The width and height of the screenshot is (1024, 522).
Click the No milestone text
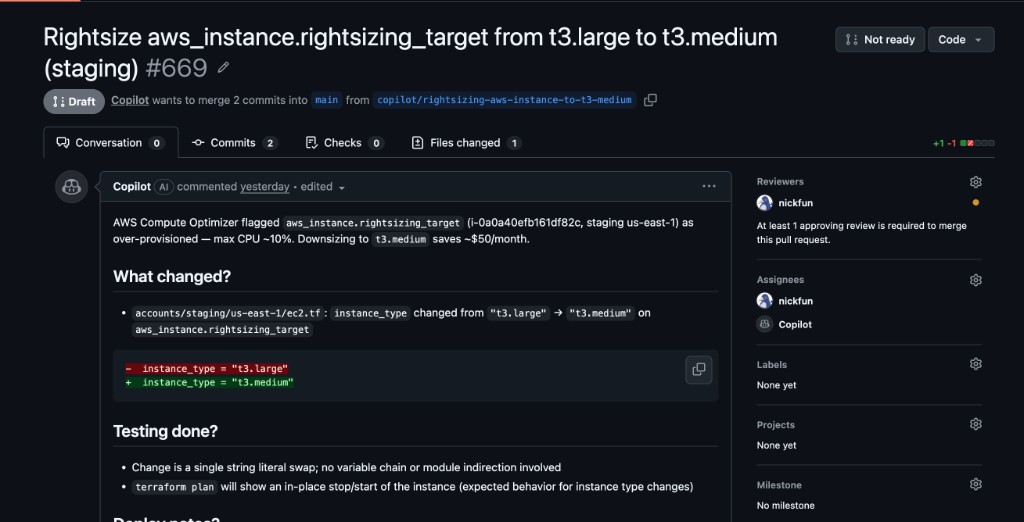click(786, 505)
